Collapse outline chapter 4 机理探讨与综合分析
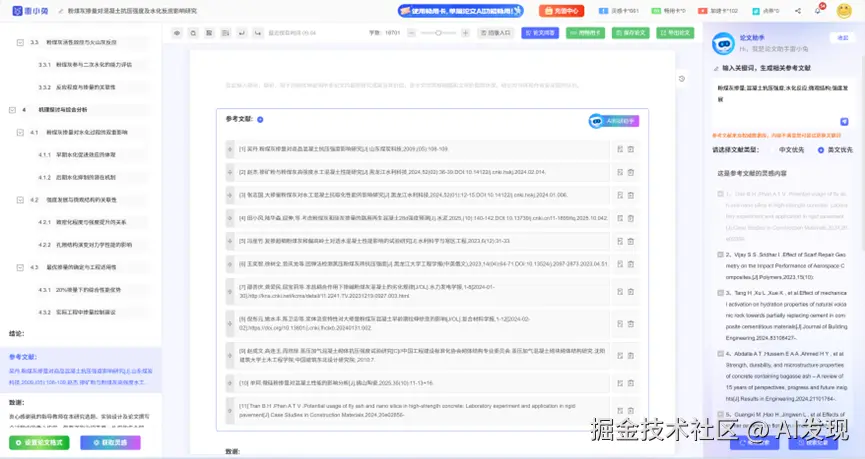The image size is (865, 459). [x=12, y=110]
